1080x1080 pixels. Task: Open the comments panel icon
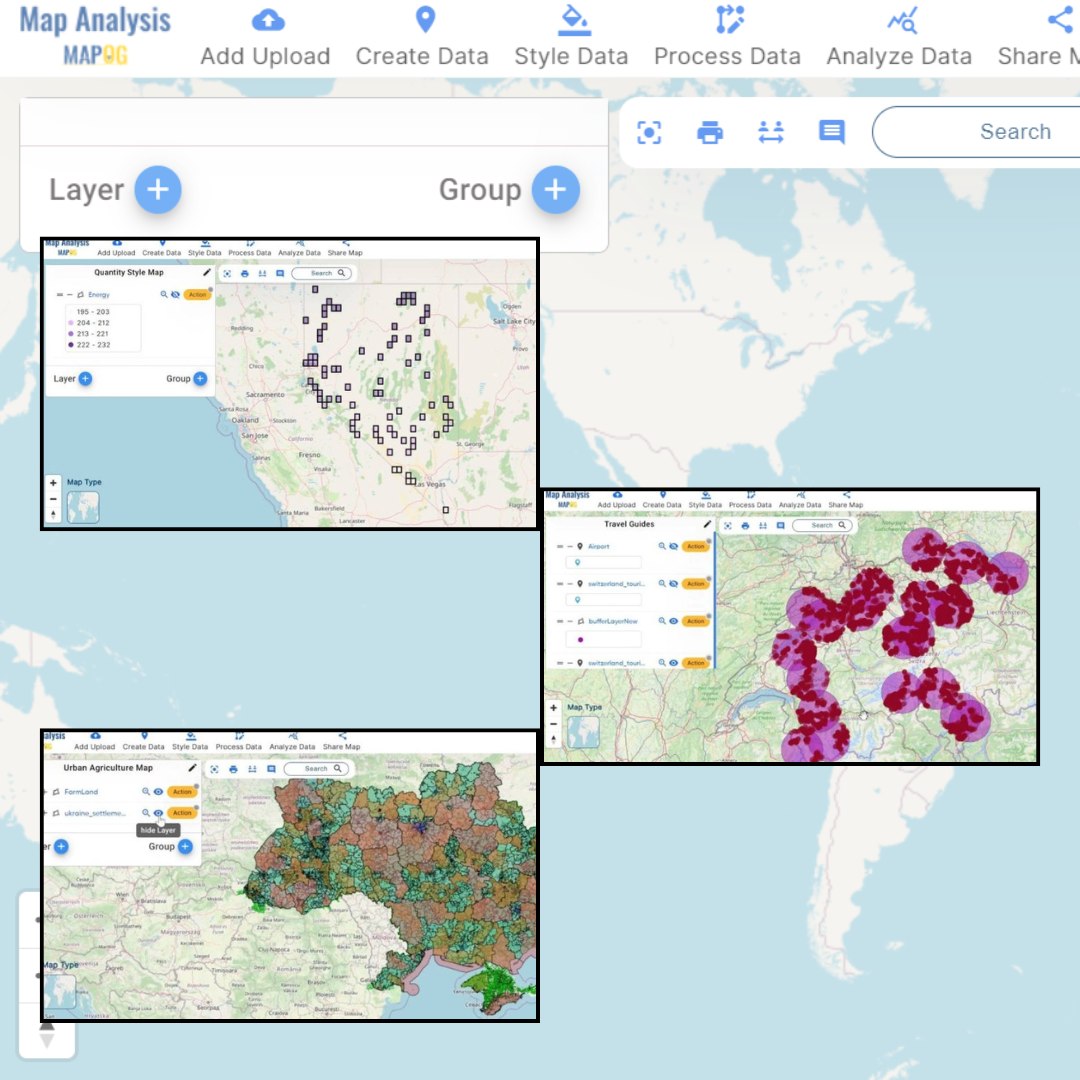[x=831, y=131]
